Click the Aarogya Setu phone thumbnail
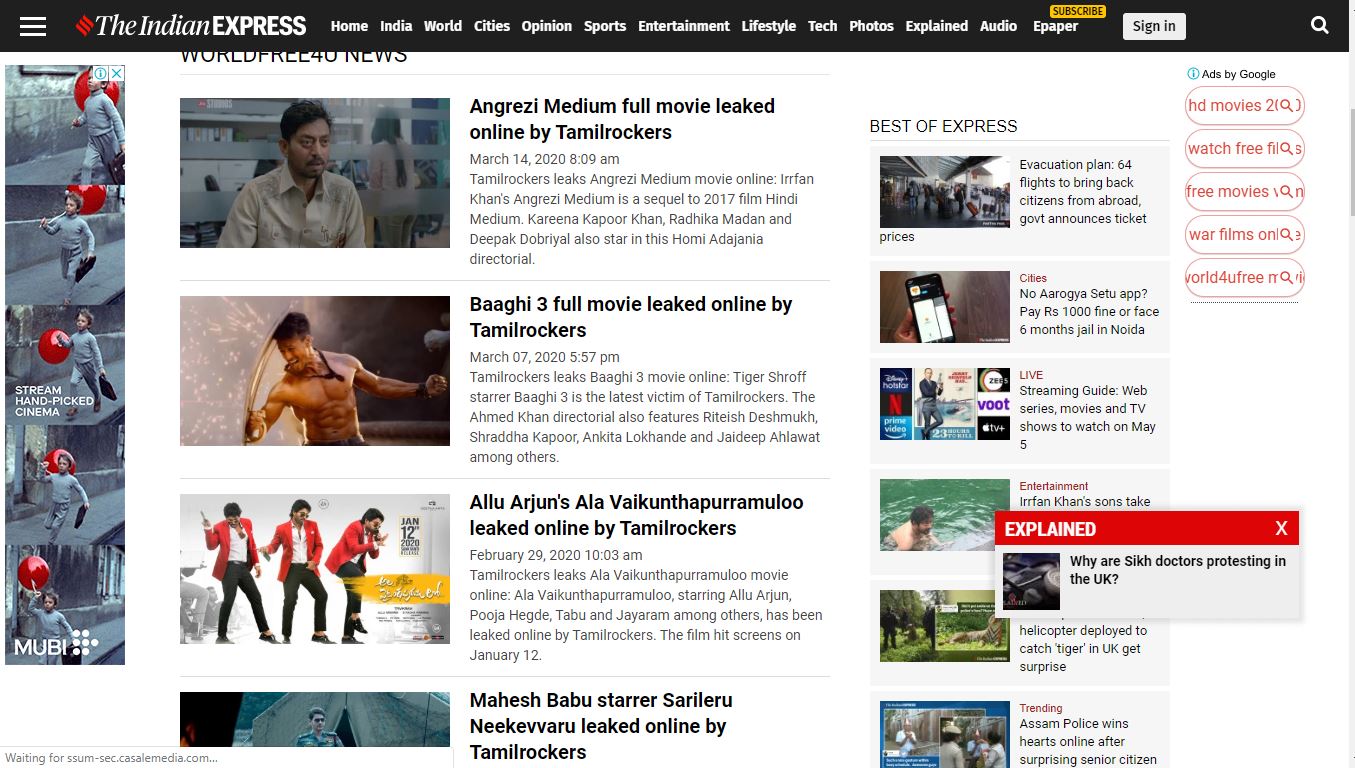The height and width of the screenshot is (768, 1355). pos(945,307)
